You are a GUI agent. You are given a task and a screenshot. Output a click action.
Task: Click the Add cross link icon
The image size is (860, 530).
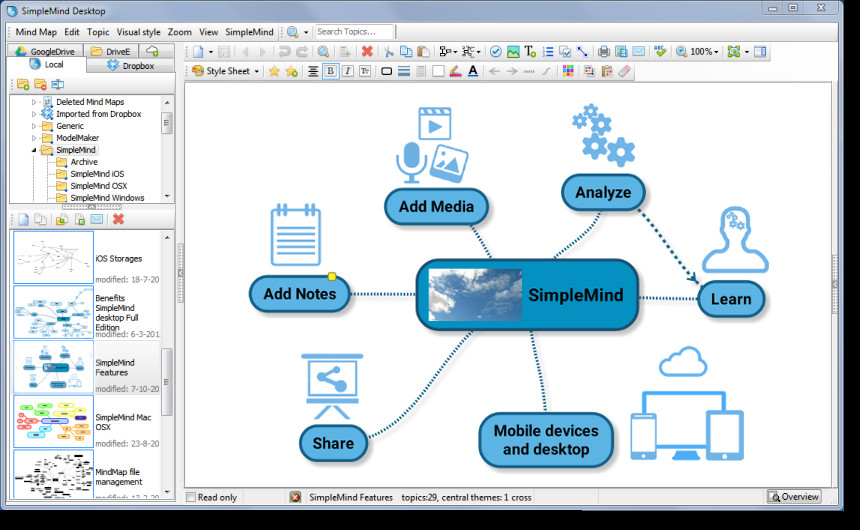(x=582, y=52)
